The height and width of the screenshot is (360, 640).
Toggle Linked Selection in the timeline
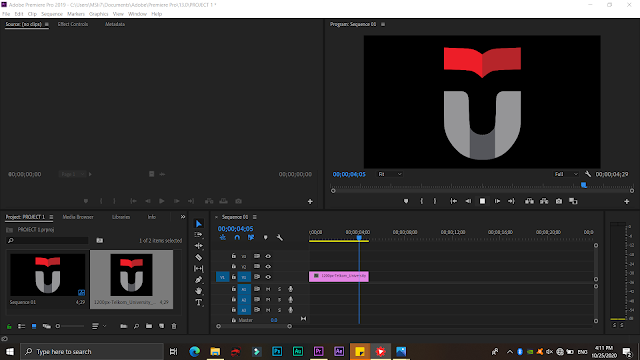[251, 238]
